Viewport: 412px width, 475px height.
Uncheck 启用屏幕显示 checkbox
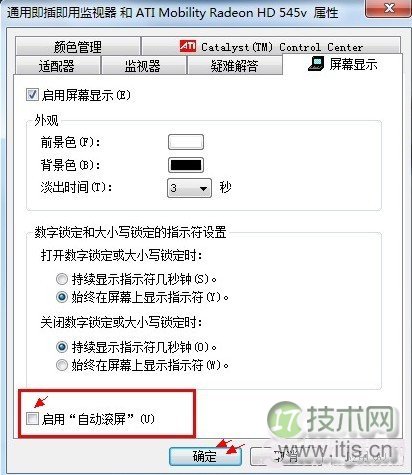(x=32, y=95)
